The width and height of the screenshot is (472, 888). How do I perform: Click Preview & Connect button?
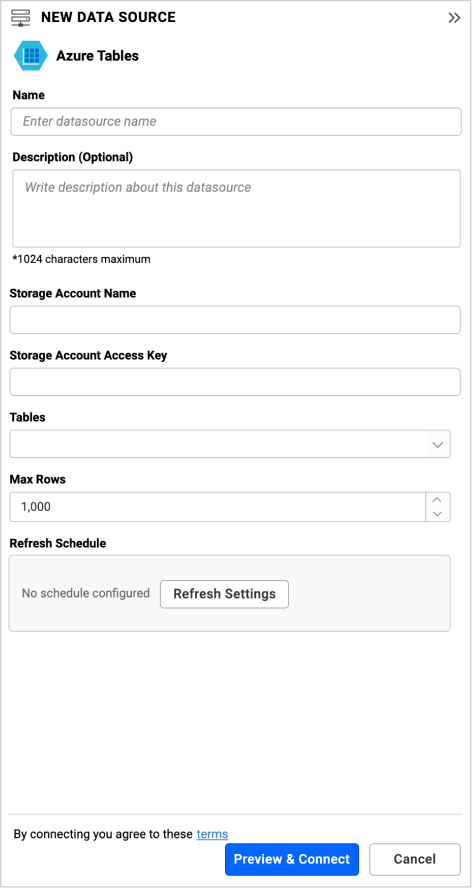tap(292, 859)
